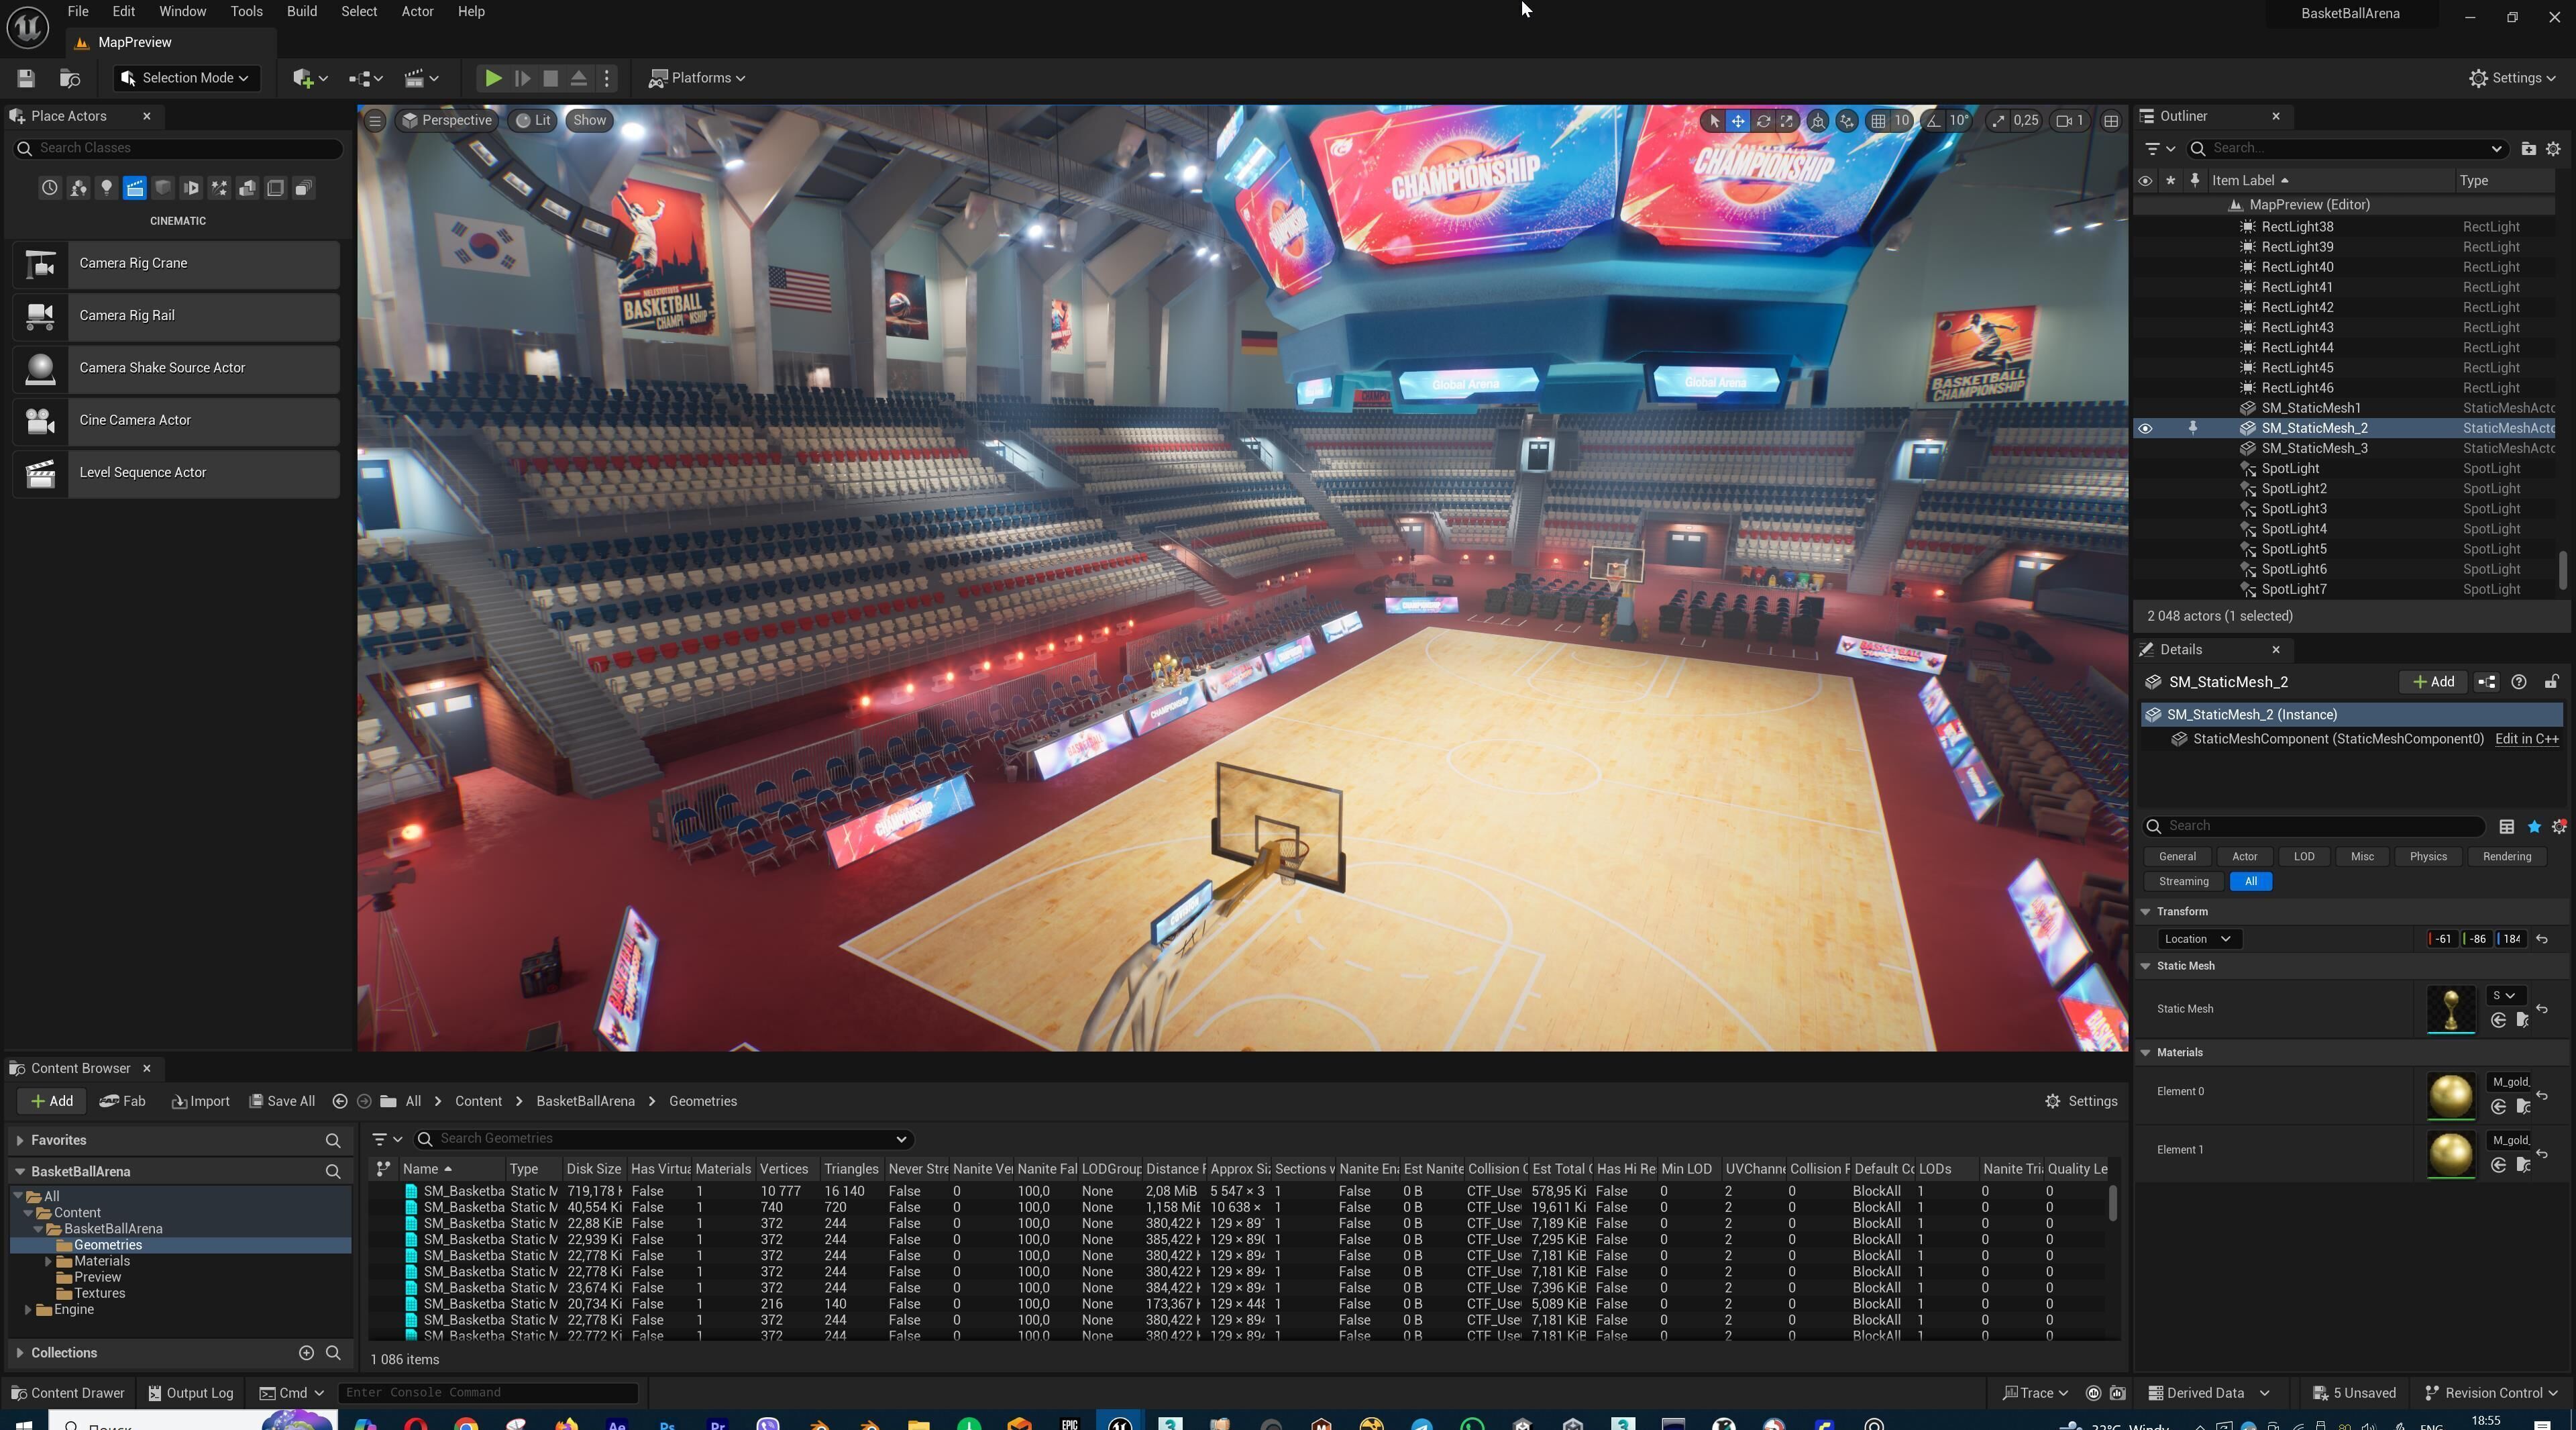Open the viewport layout maximize icon
Viewport: 2576px width, 1430px height.
tap(2111, 121)
